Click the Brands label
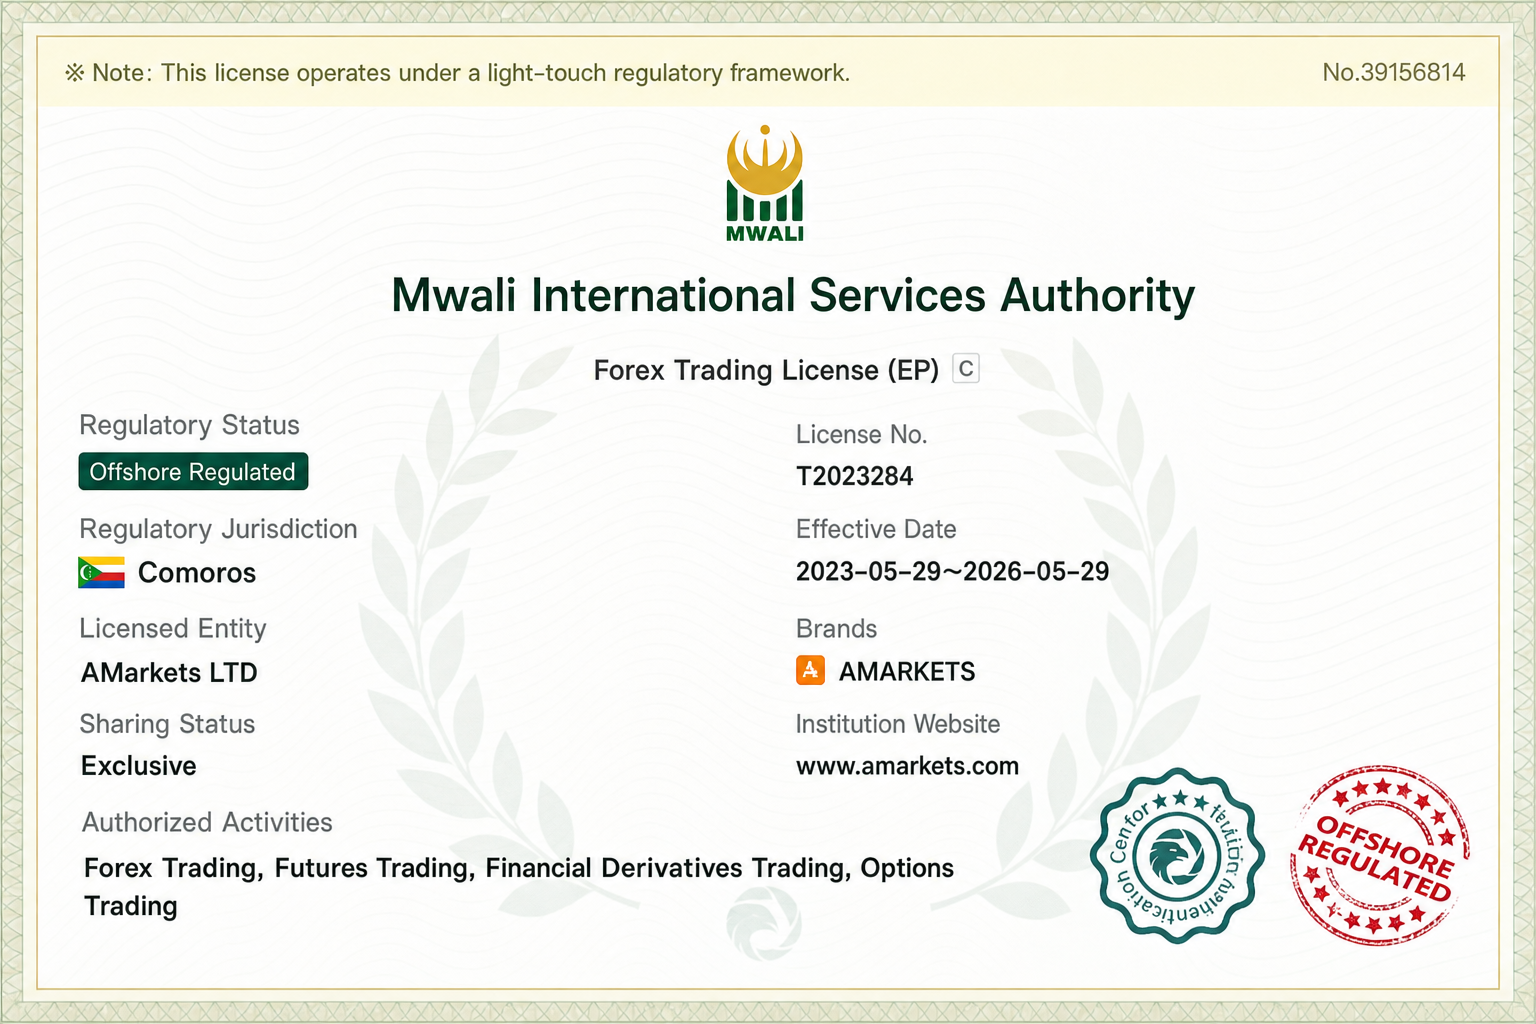The height and width of the screenshot is (1024, 1536). [x=836, y=629]
